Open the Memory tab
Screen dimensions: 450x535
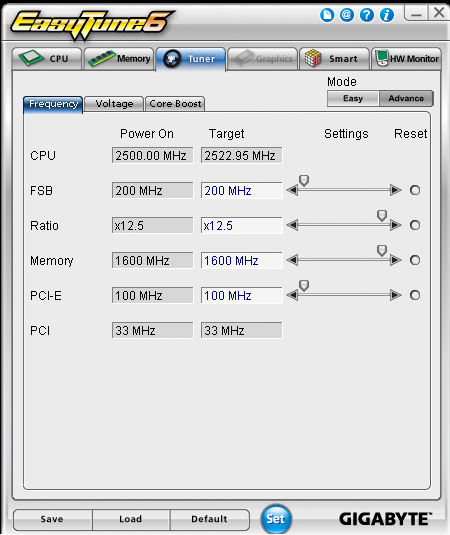pos(119,59)
